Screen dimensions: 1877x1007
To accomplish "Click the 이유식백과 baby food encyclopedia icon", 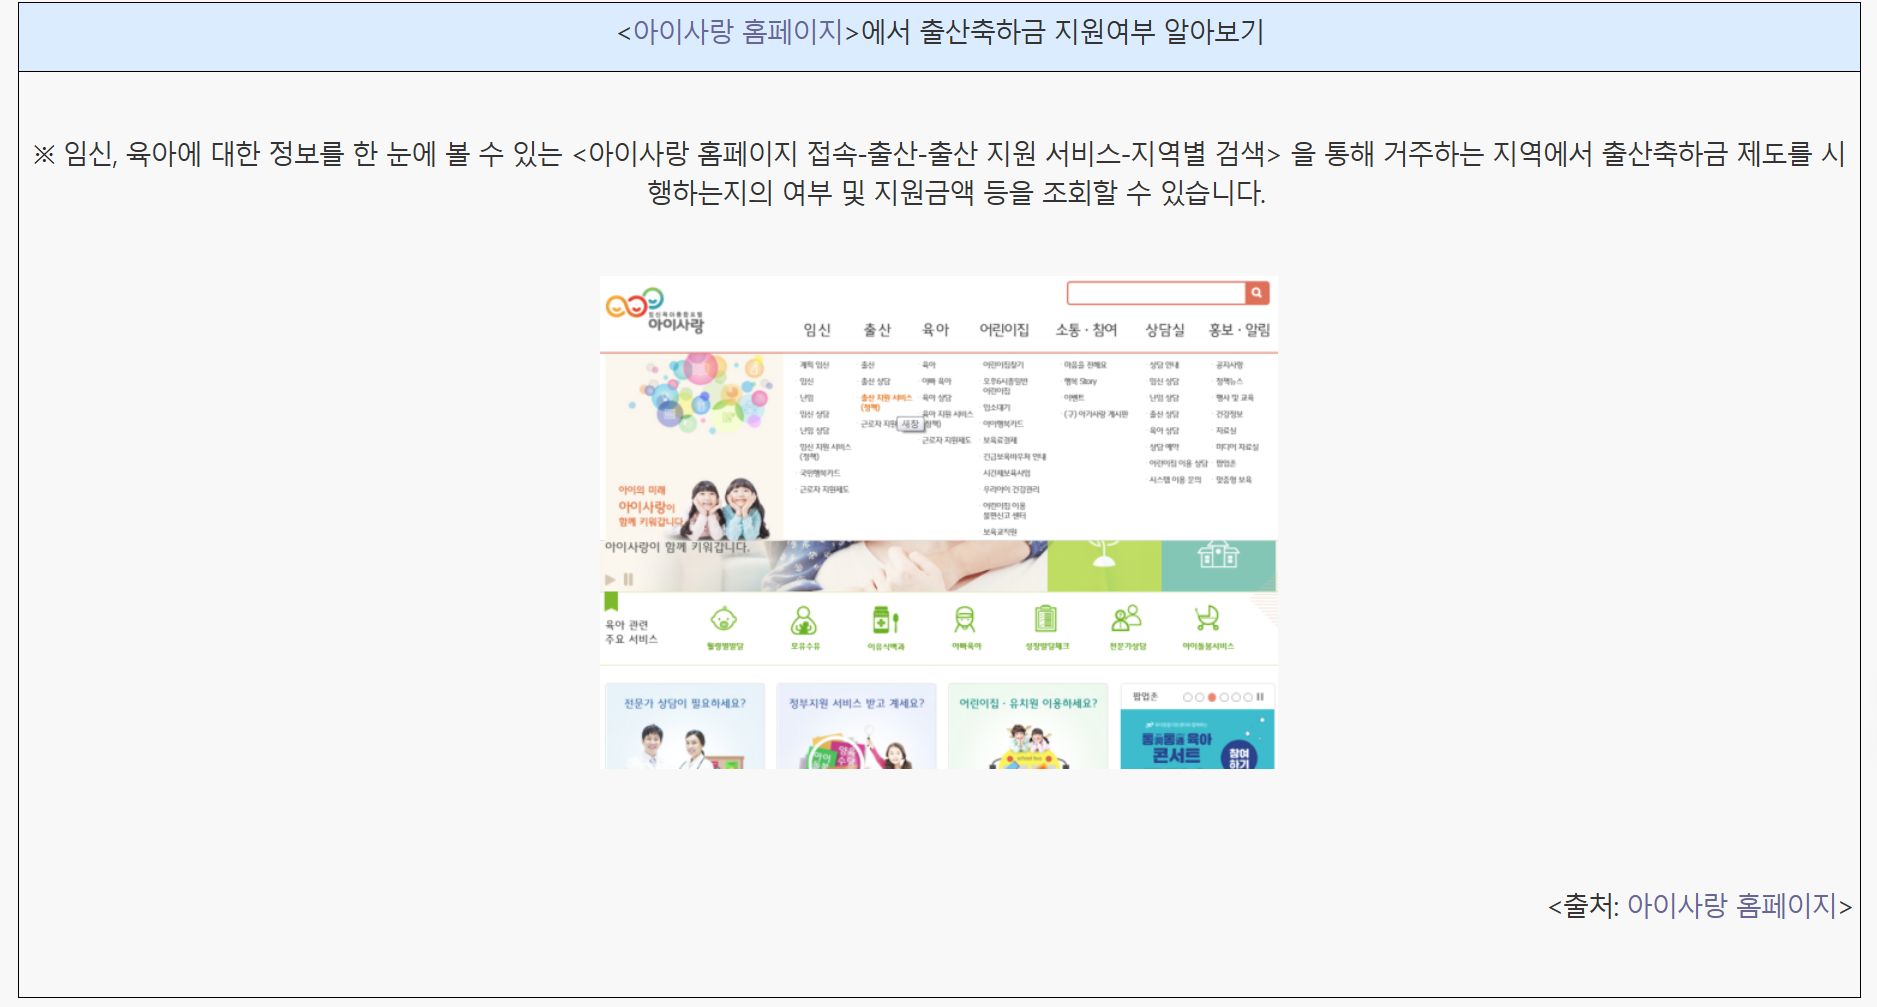I will click(x=887, y=622).
